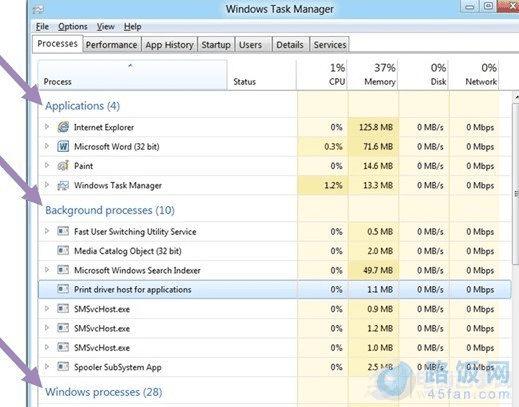Select Print driver host for applications
The width and height of the screenshot is (519, 407).
pyautogui.click(x=275, y=289)
